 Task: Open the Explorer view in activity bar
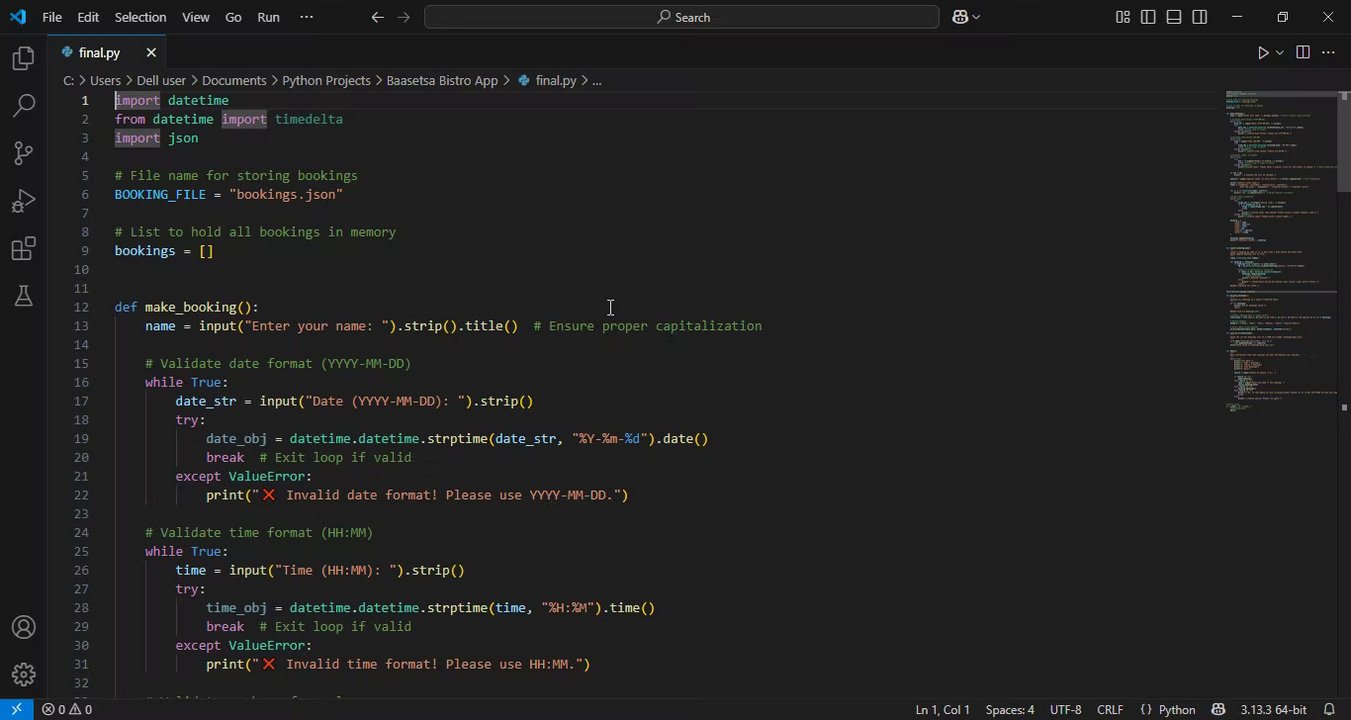click(23, 59)
